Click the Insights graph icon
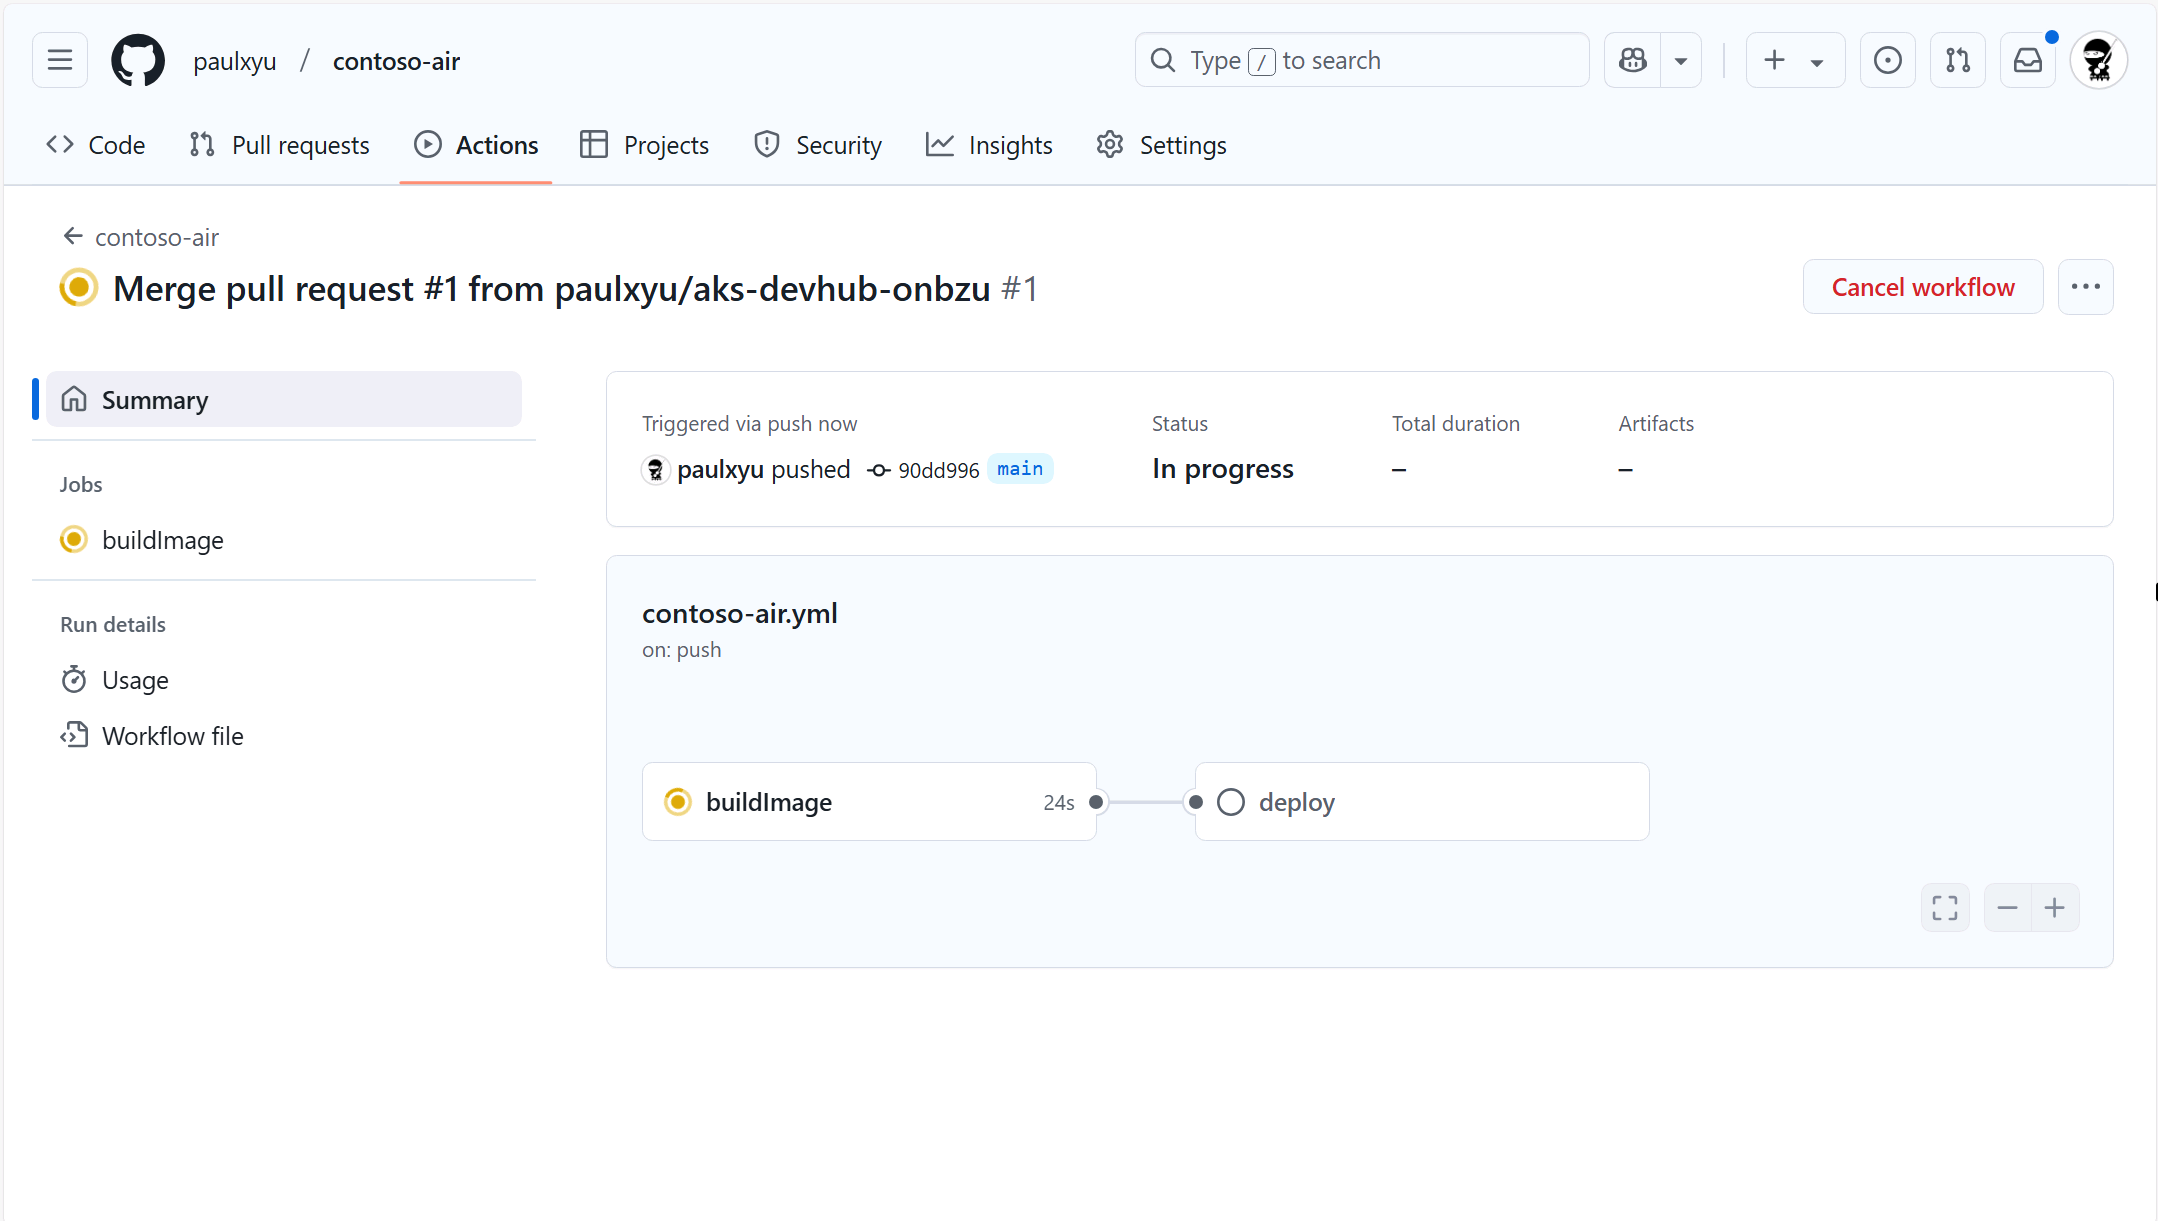This screenshot has height=1221, width=2158. coord(940,145)
